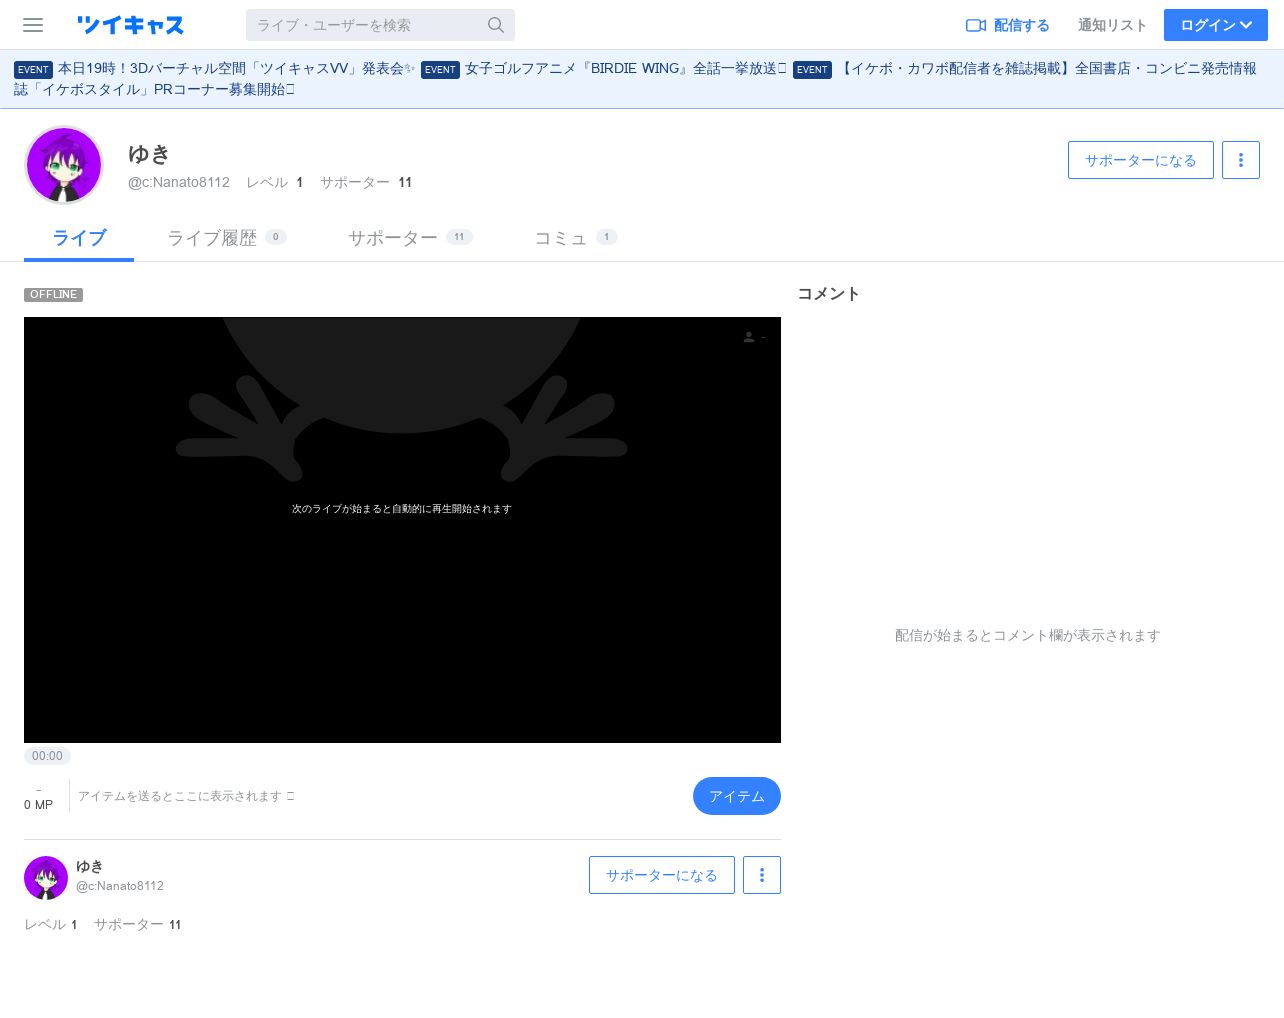Open the hamburger menu
Screen dimensions: 1284x1018
pyautogui.click(x=33, y=25)
